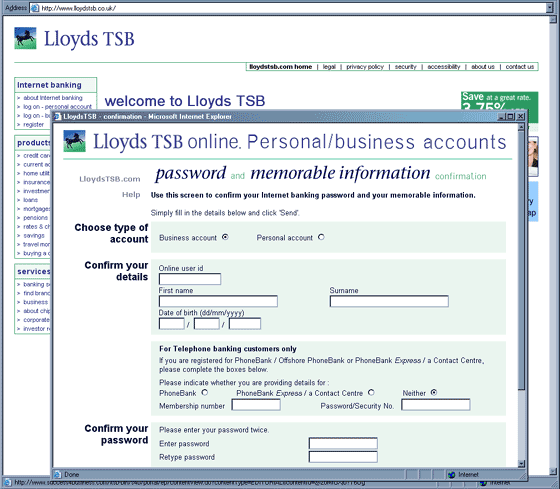
Task: Select the Personal account radio button
Action: (x=321, y=237)
